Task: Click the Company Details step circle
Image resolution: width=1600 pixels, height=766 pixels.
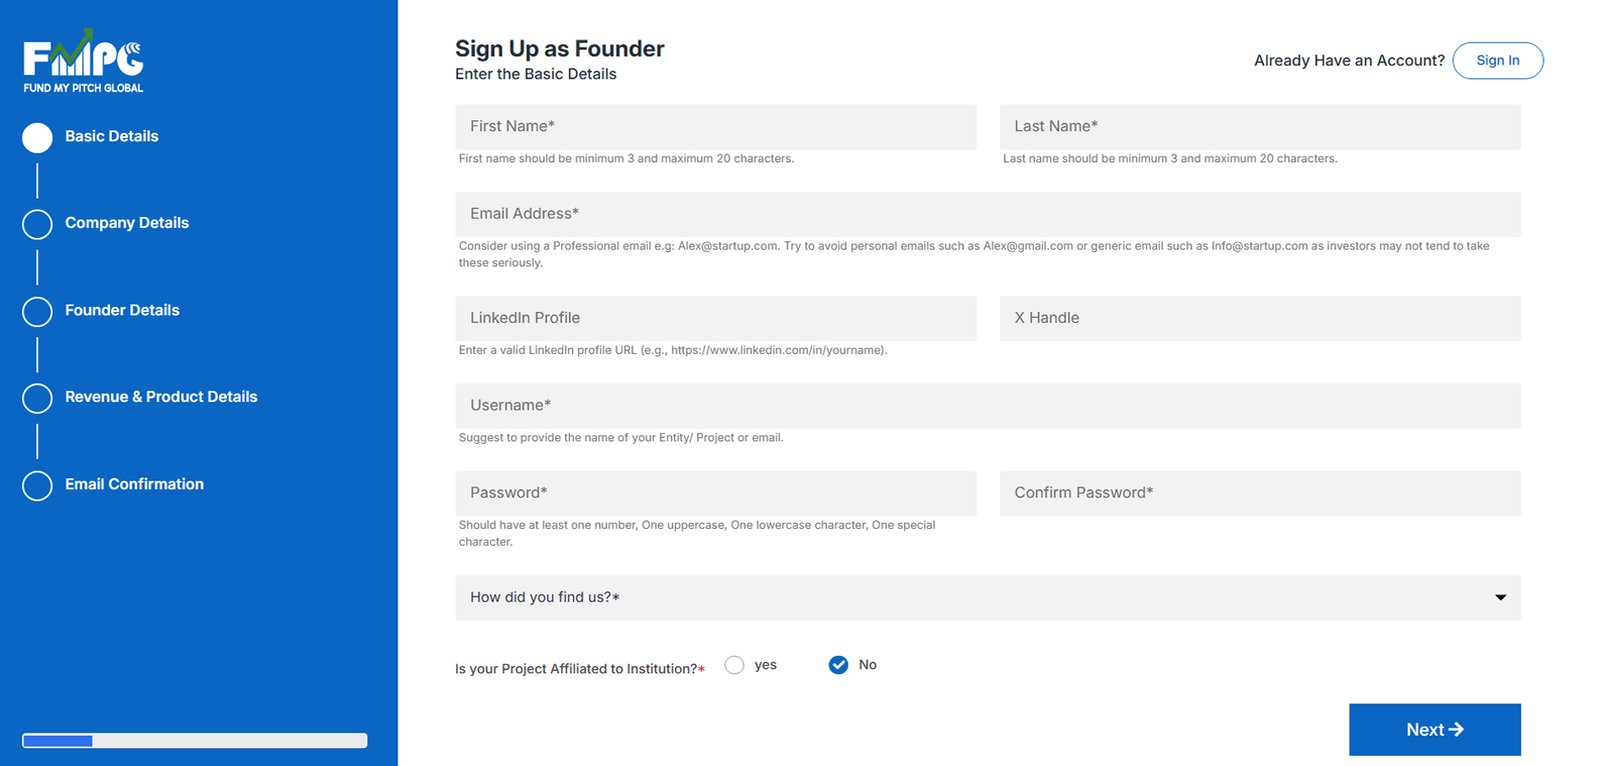Action: click(37, 225)
